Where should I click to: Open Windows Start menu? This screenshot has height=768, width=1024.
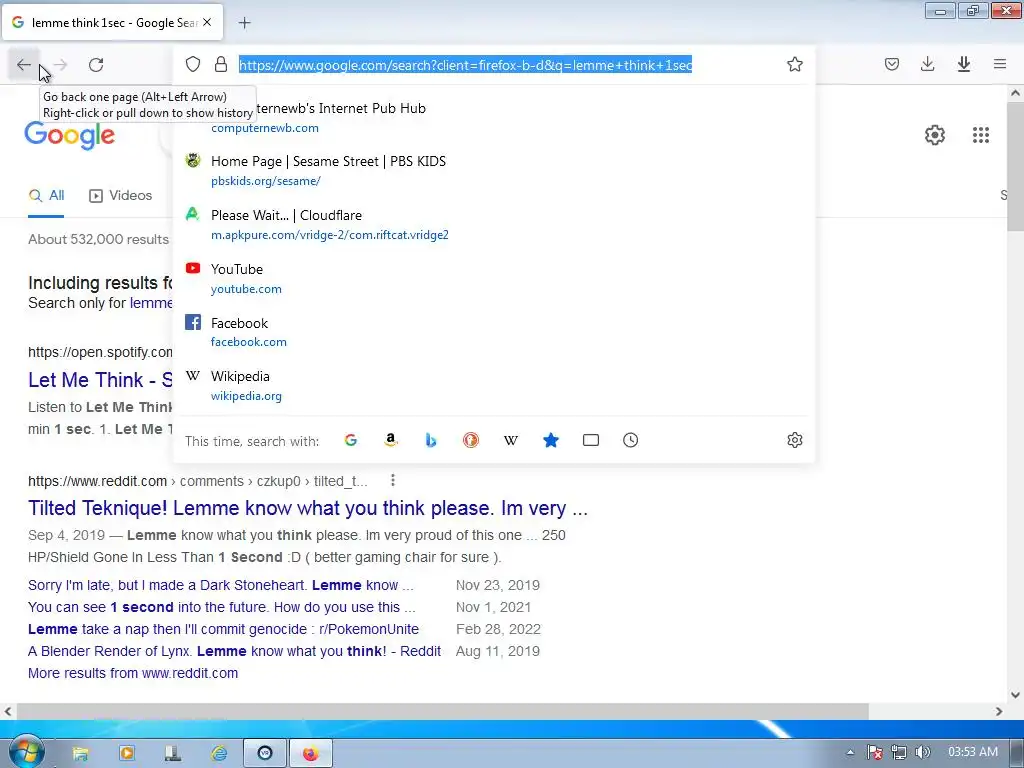tap(27, 752)
